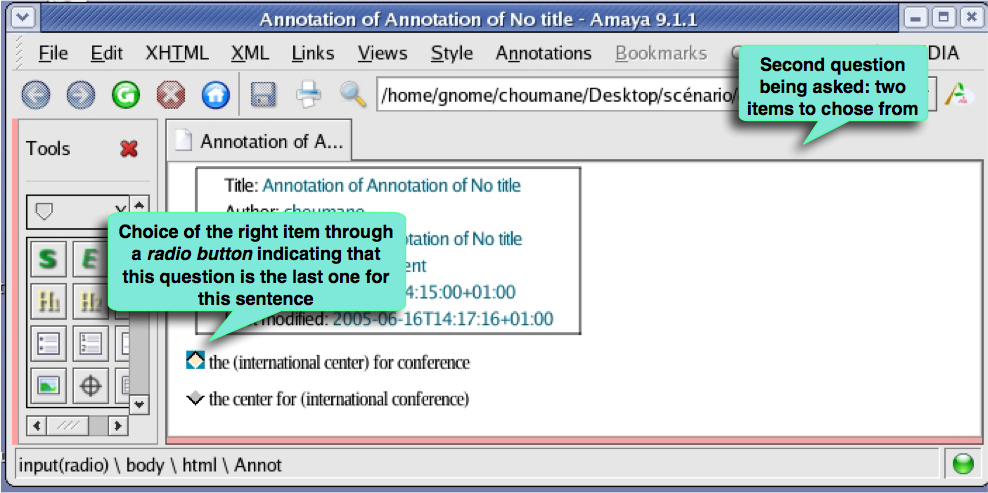The height and width of the screenshot is (493, 988).
Task: Go to the Home page icon
Action: [x=215, y=96]
